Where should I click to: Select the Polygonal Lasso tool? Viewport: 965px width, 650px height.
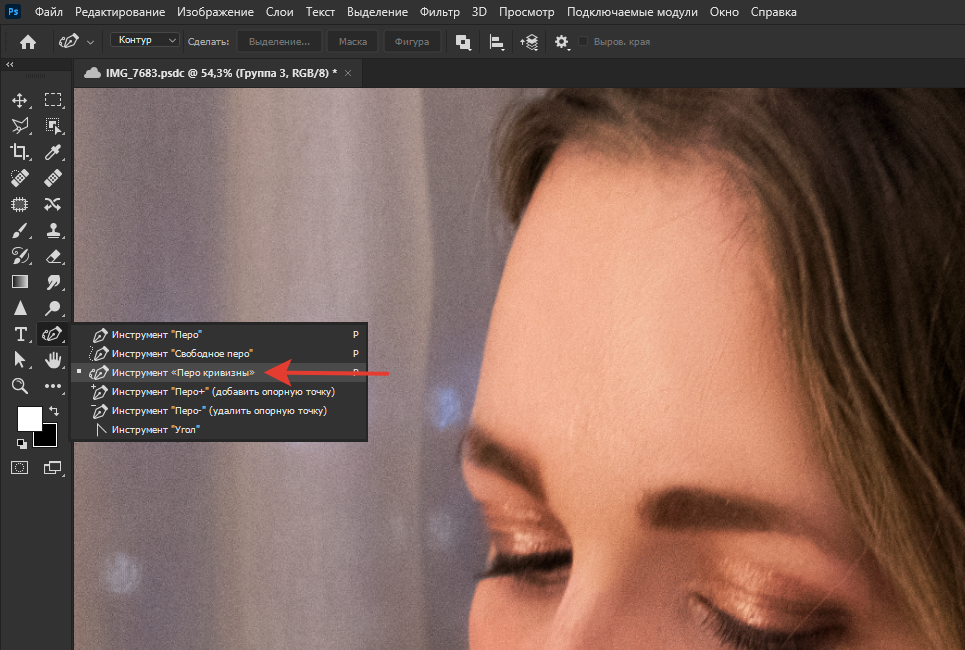tap(20, 126)
